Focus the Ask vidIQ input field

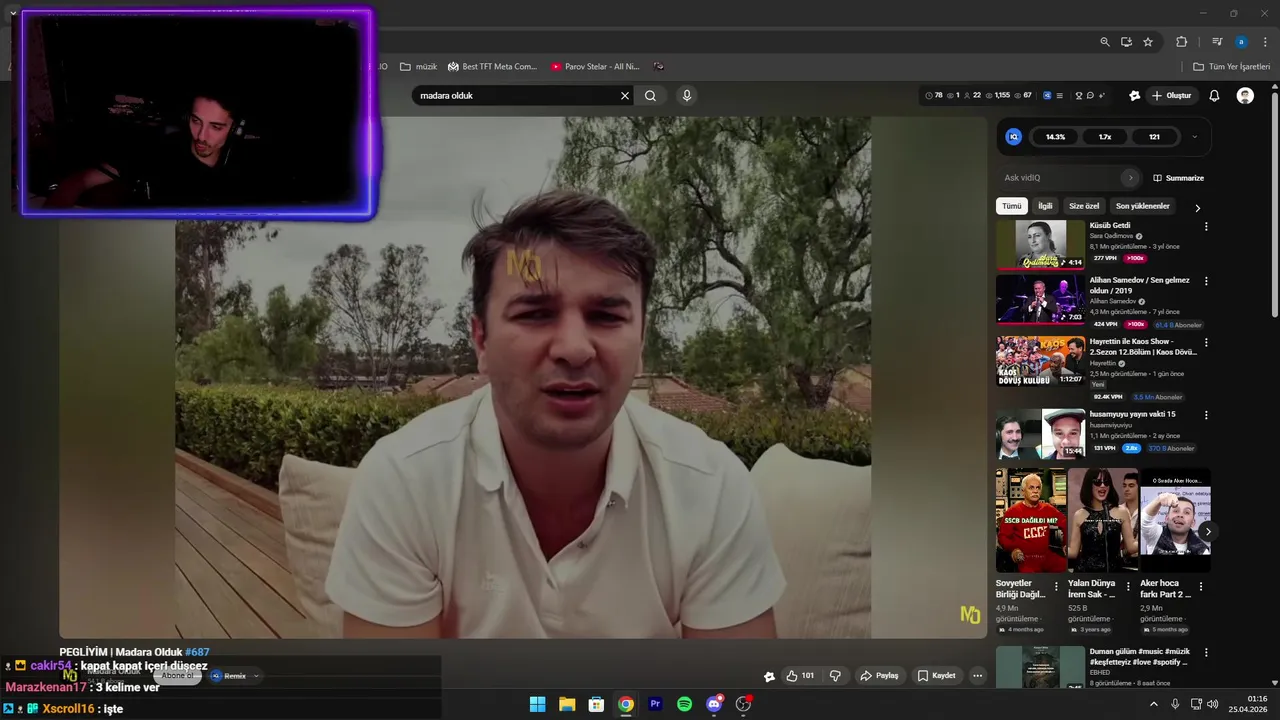[x=1060, y=178]
